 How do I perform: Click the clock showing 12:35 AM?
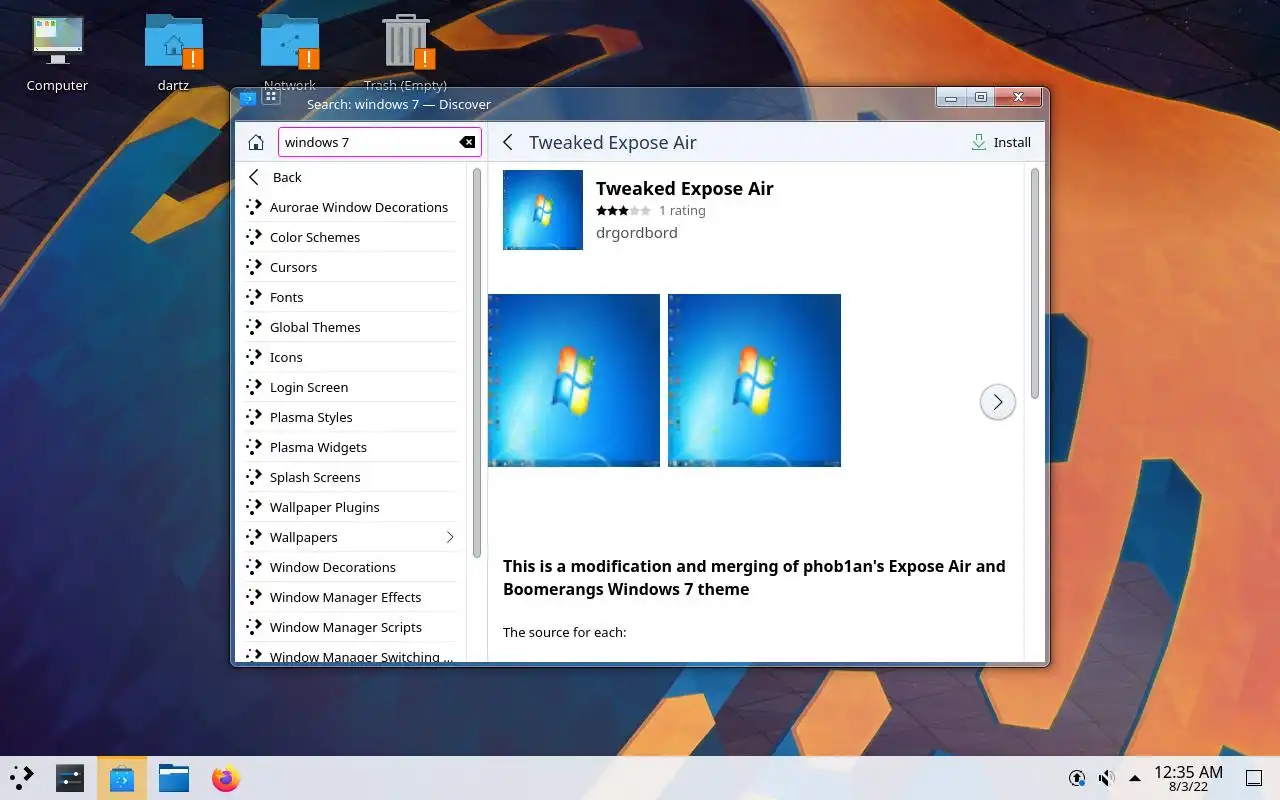coord(1188,778)
